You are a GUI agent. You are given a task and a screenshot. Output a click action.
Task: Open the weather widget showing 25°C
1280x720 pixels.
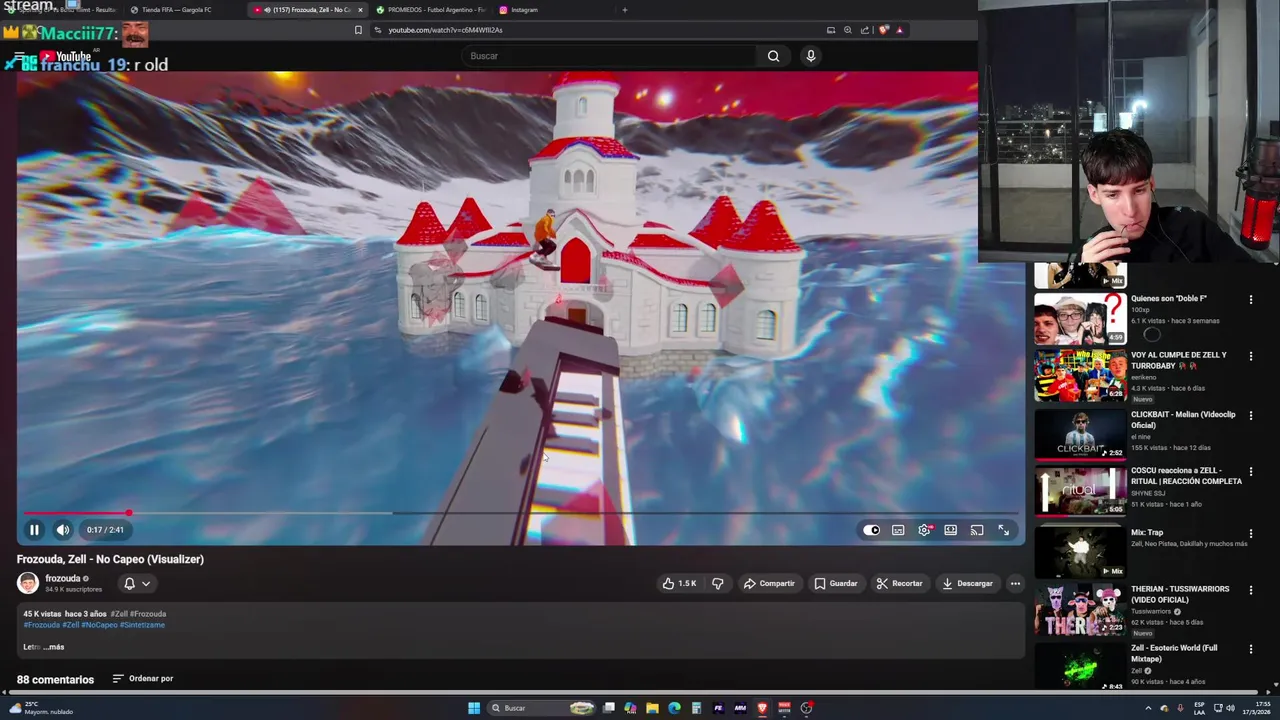pyautogui.click(x=40, y=708)
